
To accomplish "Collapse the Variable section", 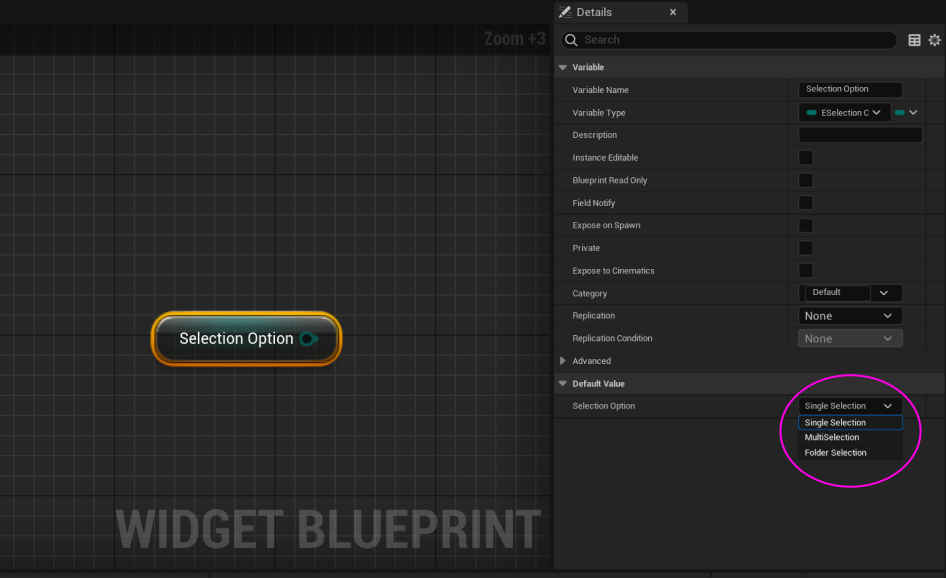I will click(x=563, y=68).
